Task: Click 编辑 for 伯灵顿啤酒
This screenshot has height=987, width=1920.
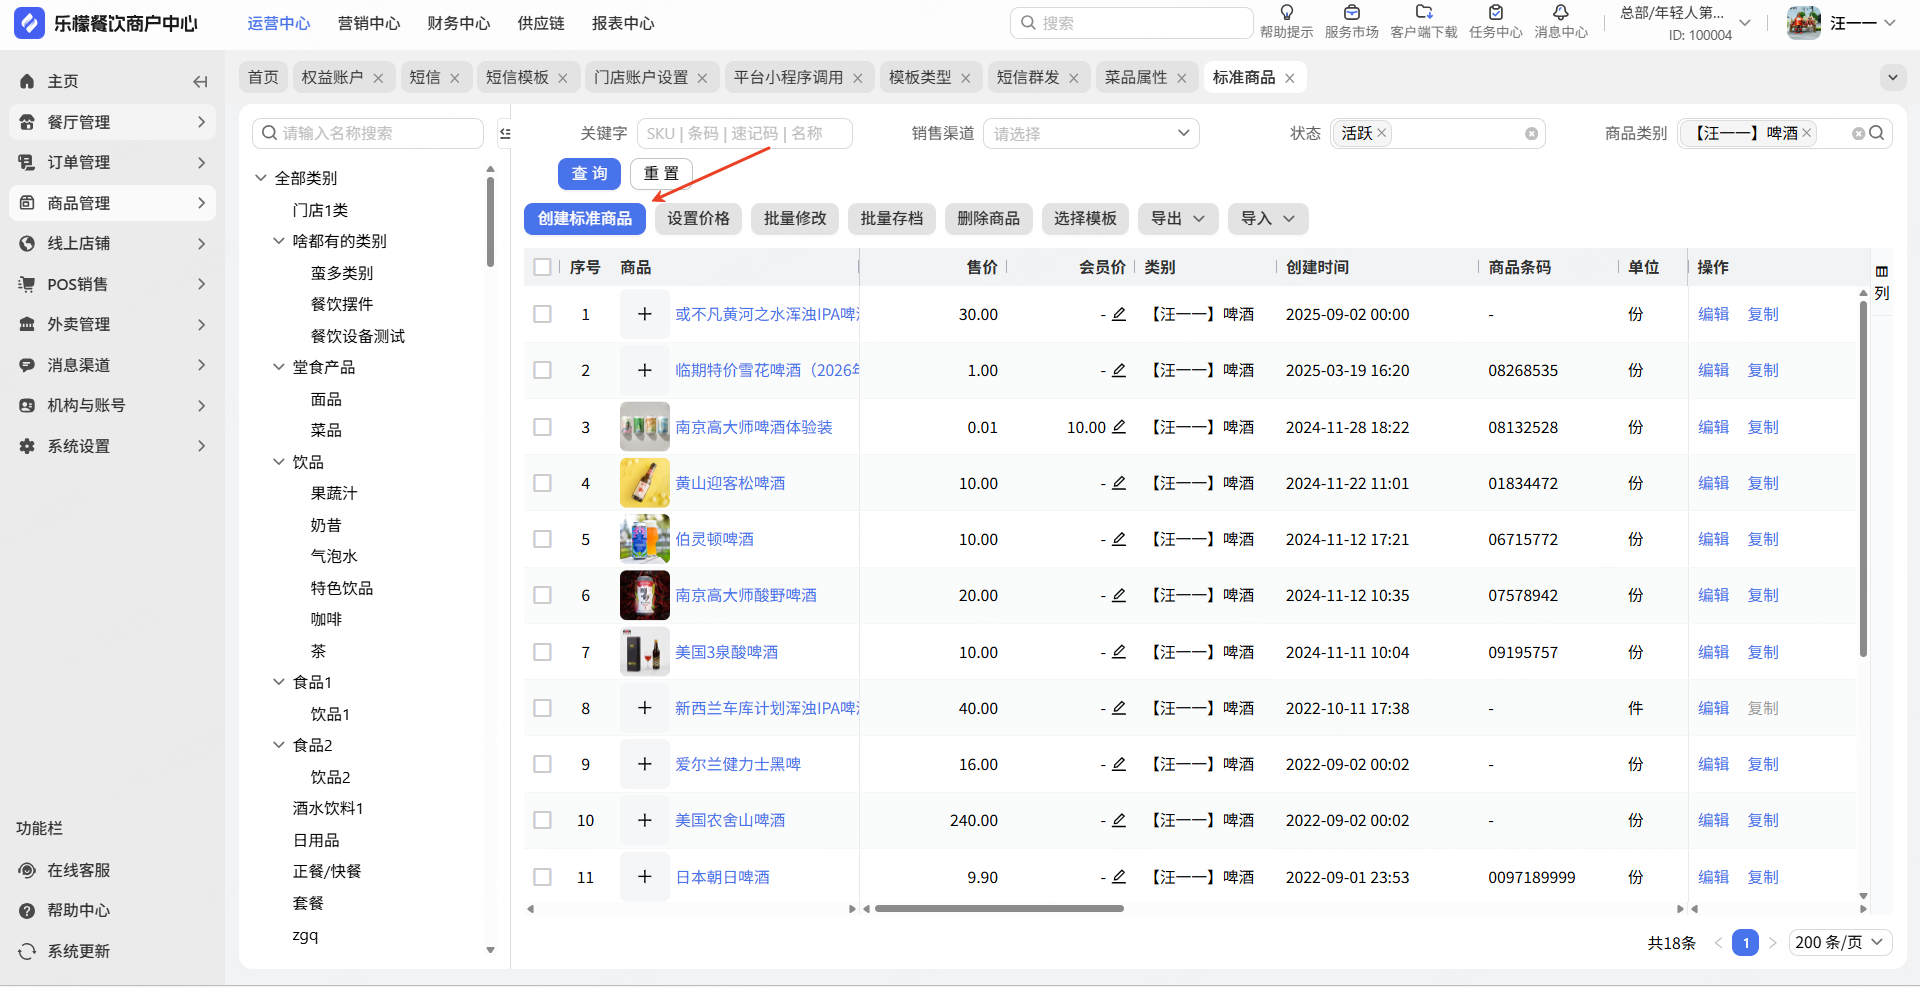Action: [1713, 539]
